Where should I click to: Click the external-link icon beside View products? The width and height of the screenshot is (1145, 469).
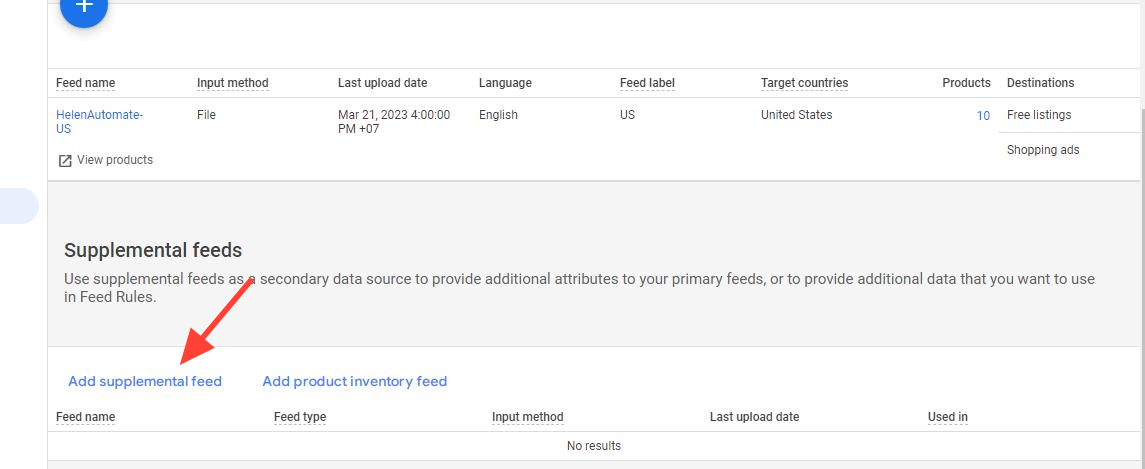[x=65, y=160]
